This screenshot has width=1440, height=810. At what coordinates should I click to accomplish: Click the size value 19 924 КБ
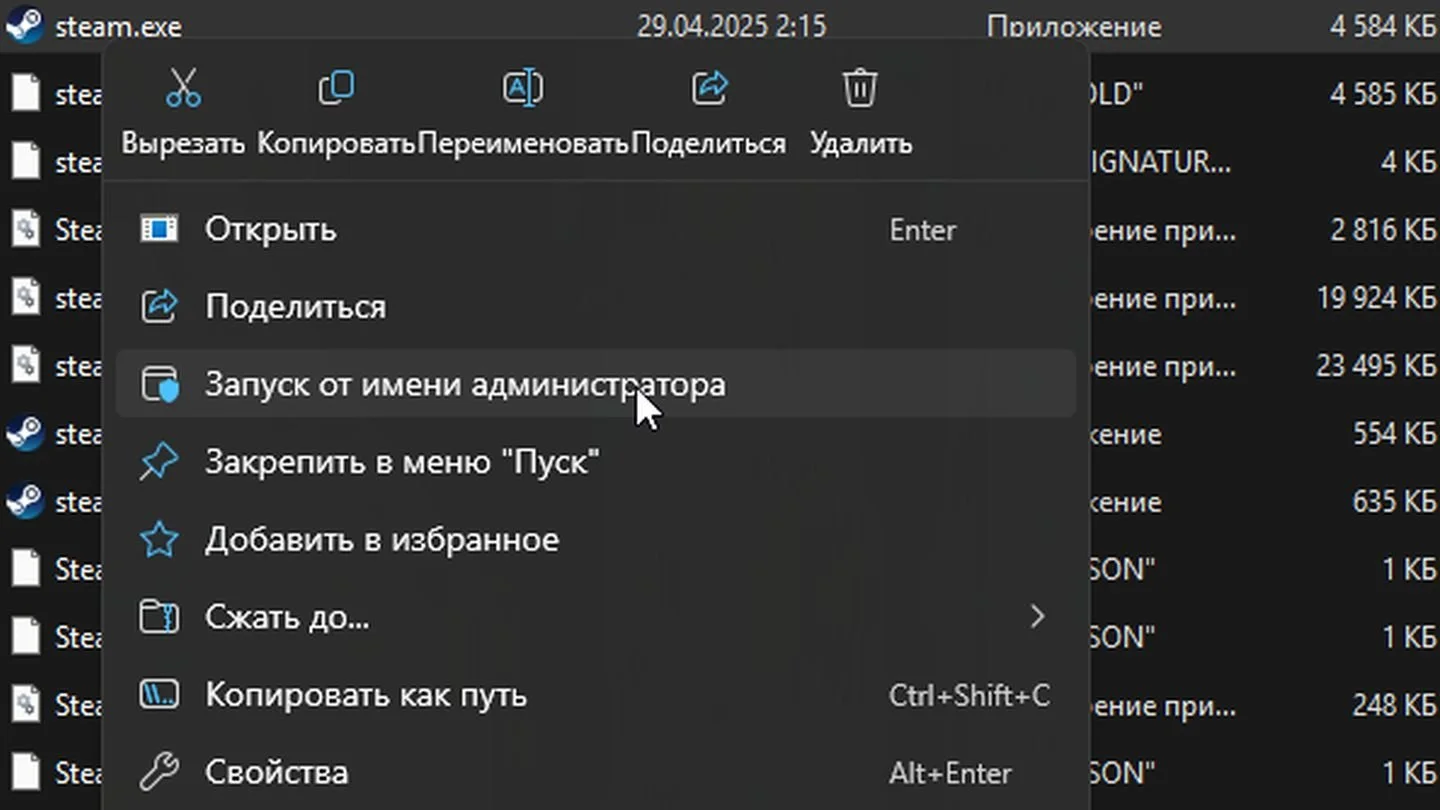click(x=1376, y=298)
